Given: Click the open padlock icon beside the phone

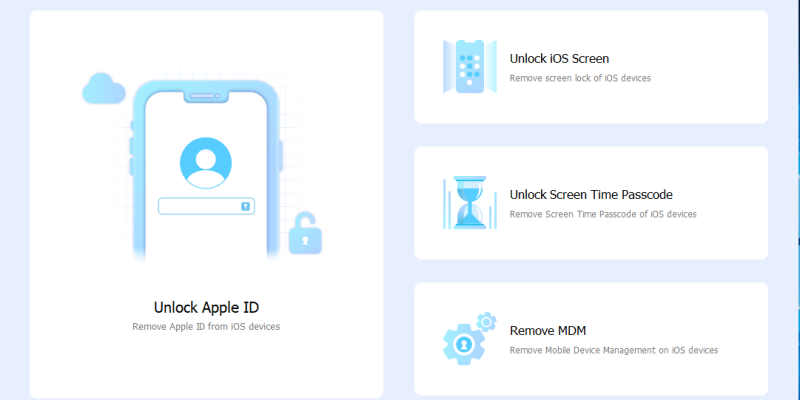Looking at the screenshot, I should click(x=305, y=233).
